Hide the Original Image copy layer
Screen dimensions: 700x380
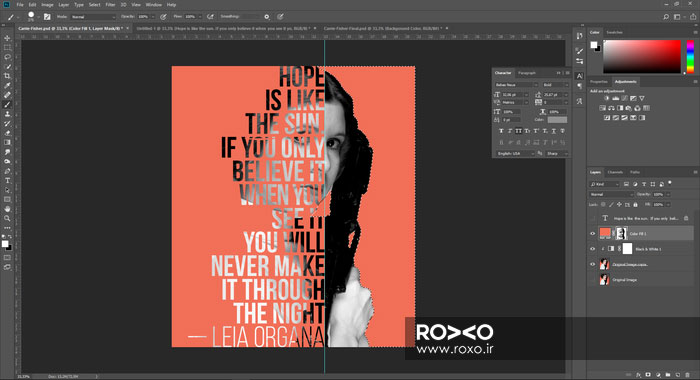(x=593, y=264)
